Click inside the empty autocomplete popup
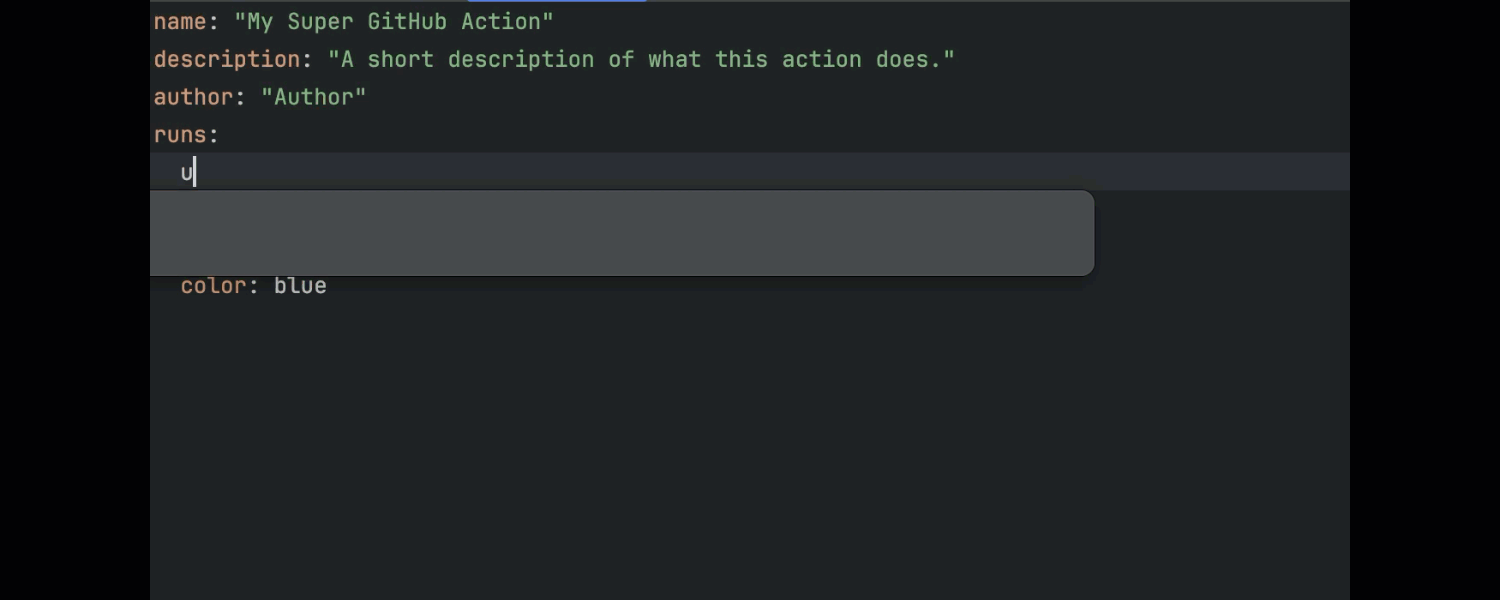The image size is (1500, 600). (620, 233)
